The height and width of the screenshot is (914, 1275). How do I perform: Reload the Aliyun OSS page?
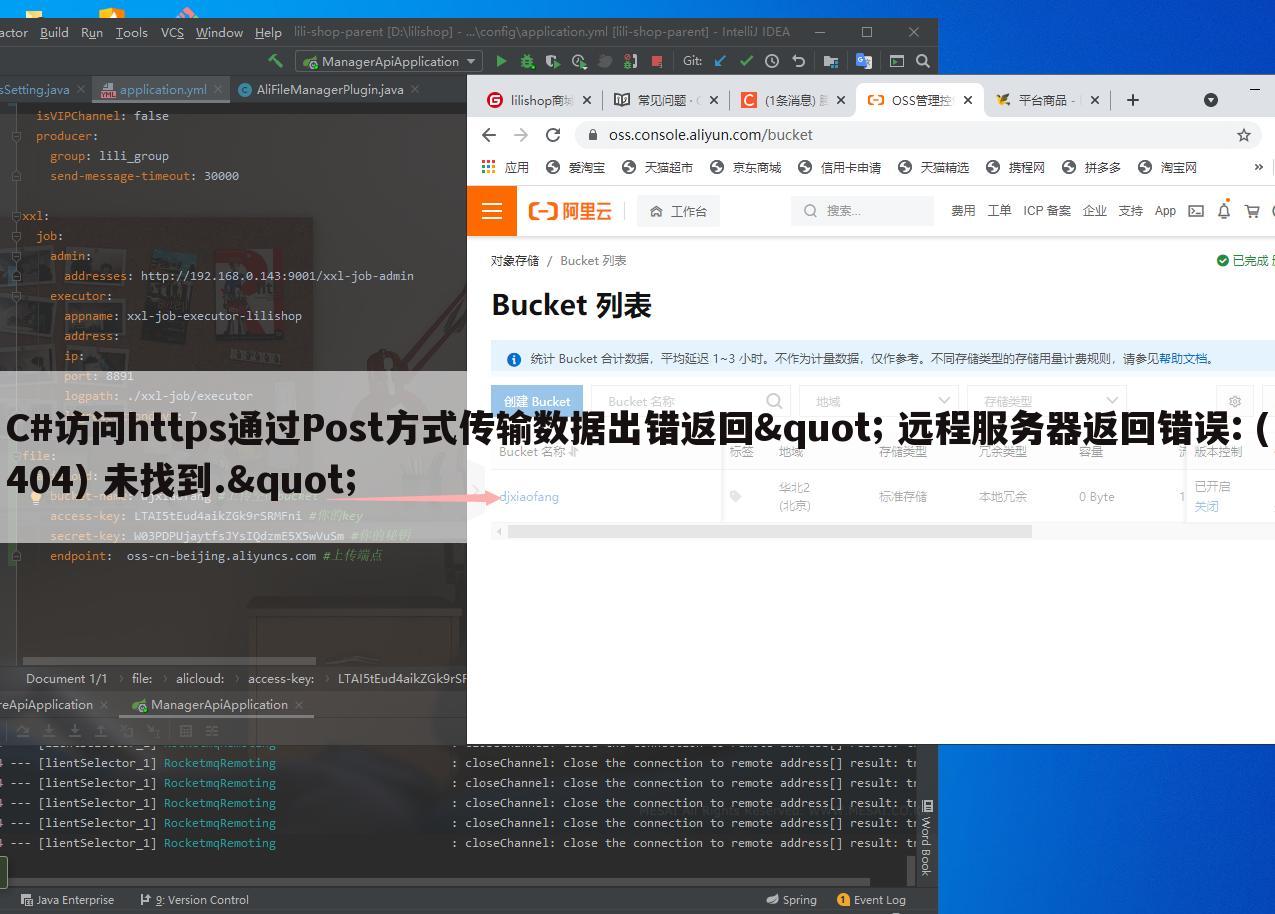click(553, 135)
